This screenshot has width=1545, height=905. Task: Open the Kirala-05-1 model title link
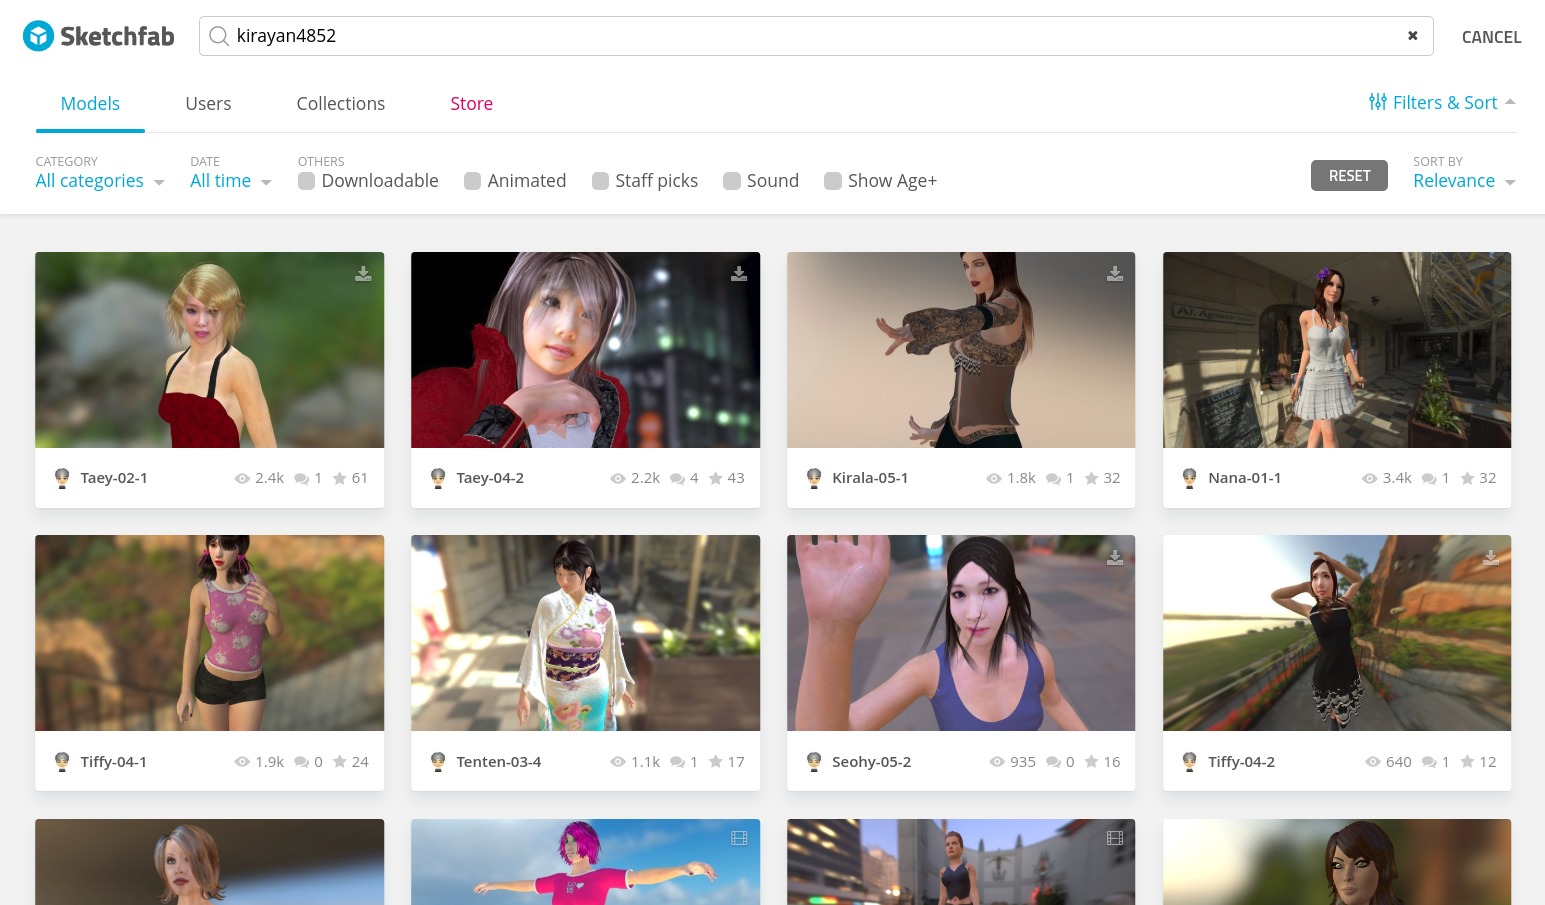[870, 478]
